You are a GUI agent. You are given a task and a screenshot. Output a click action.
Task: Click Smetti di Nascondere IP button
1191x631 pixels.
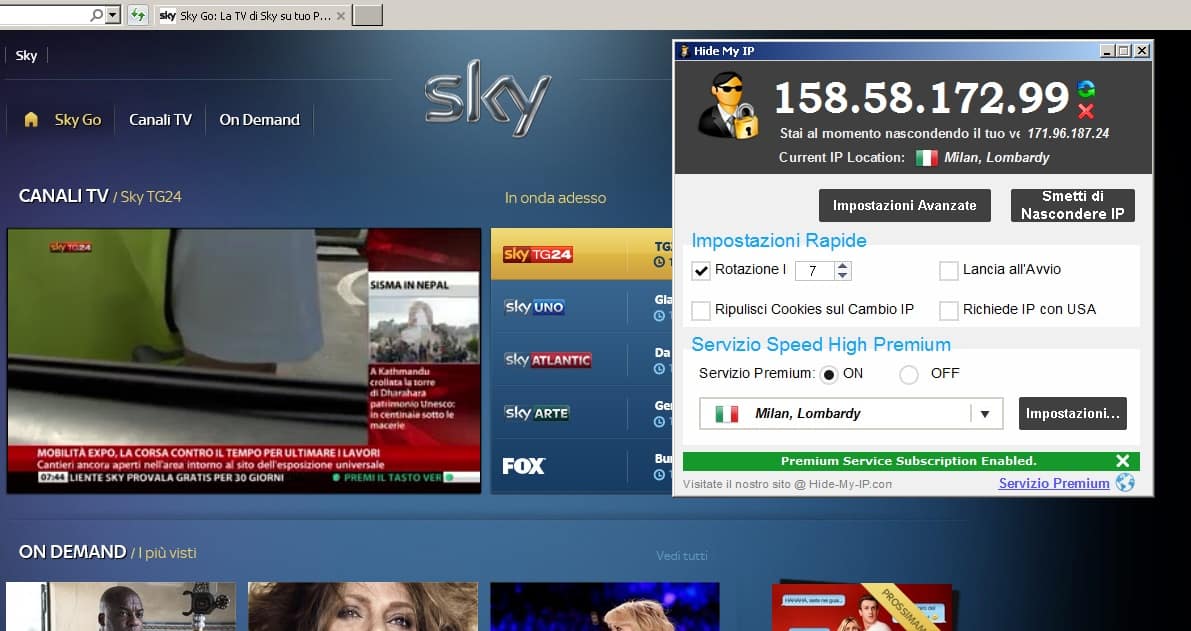click(x=1073, y=206)
